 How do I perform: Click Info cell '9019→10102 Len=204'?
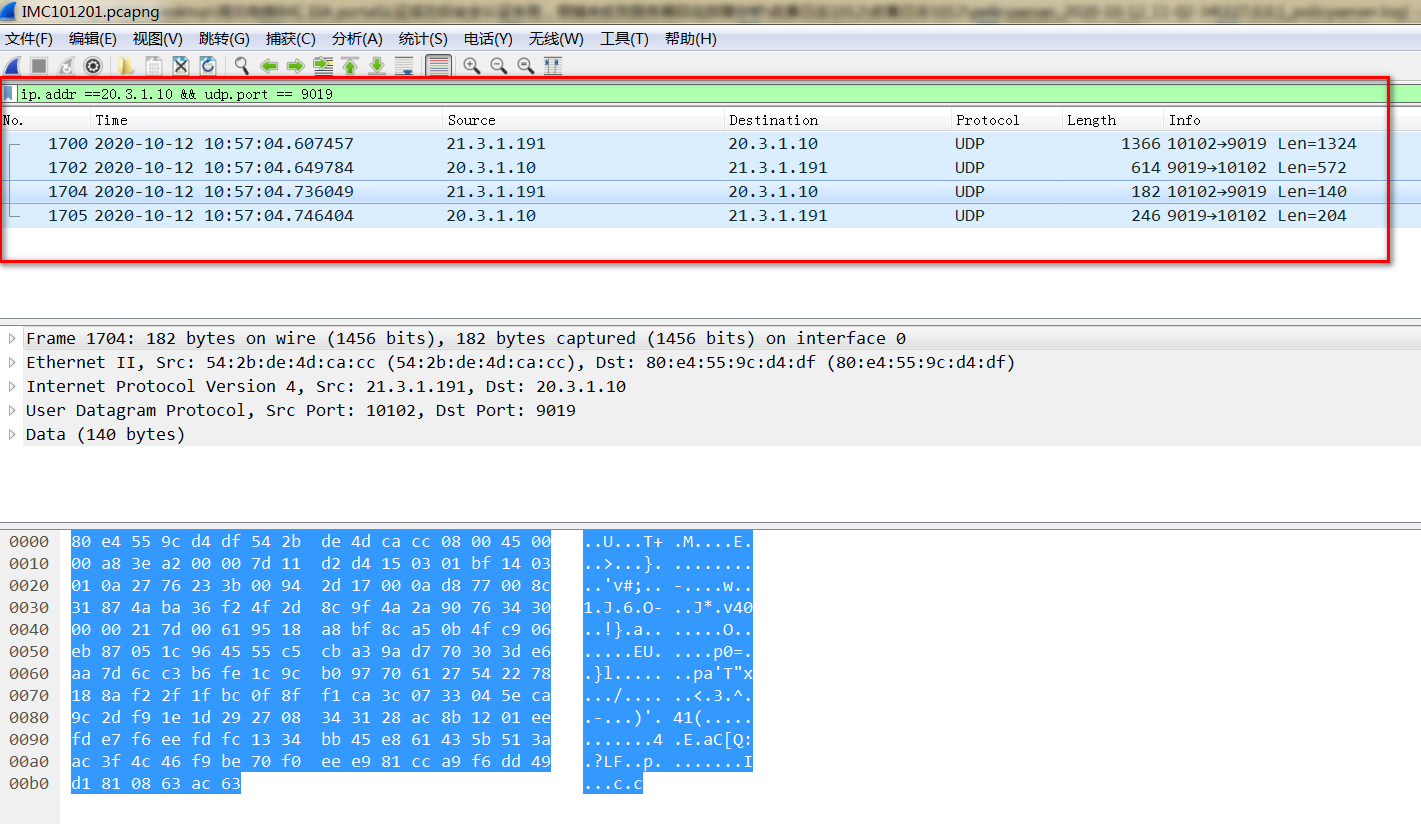1257,216
